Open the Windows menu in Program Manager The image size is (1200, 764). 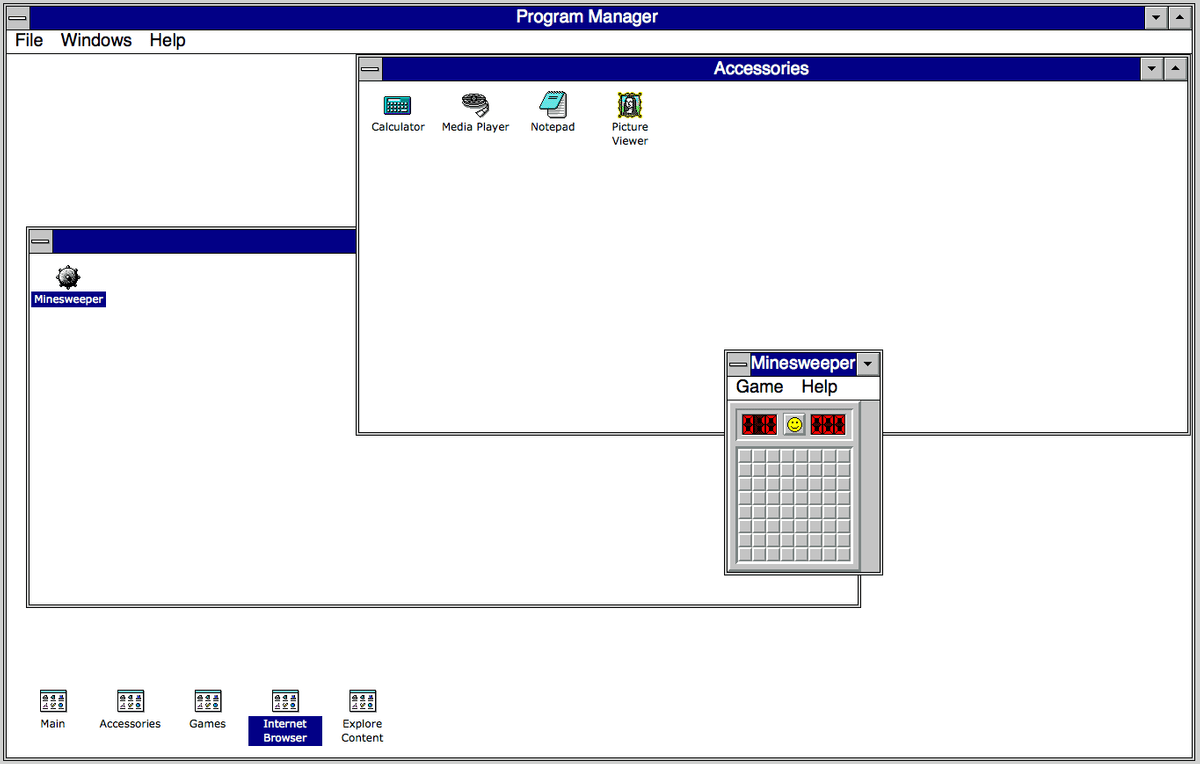click(96, 40)
